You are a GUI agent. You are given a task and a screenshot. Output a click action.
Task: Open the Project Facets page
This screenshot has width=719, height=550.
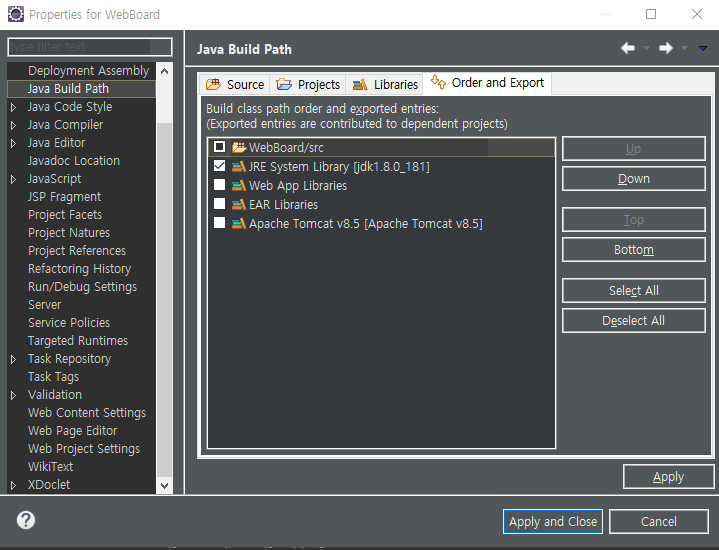65,215
